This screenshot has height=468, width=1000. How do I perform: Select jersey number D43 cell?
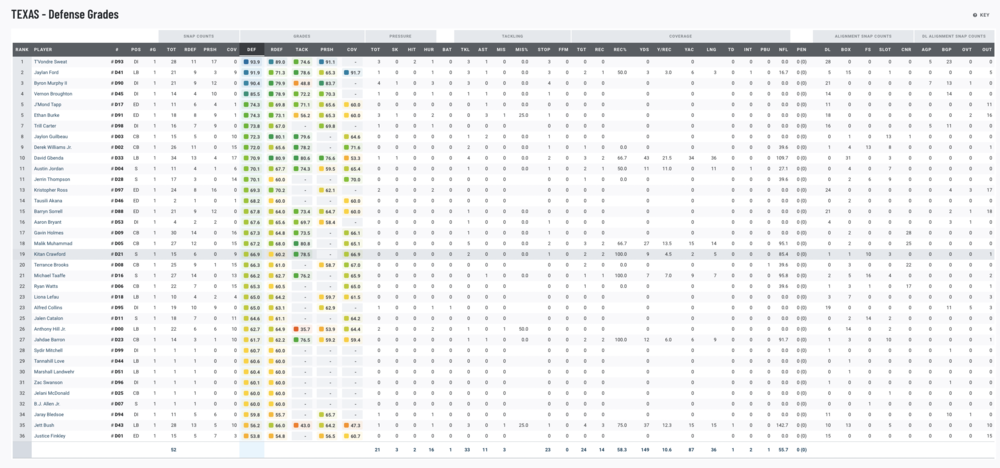pos(119,425)
